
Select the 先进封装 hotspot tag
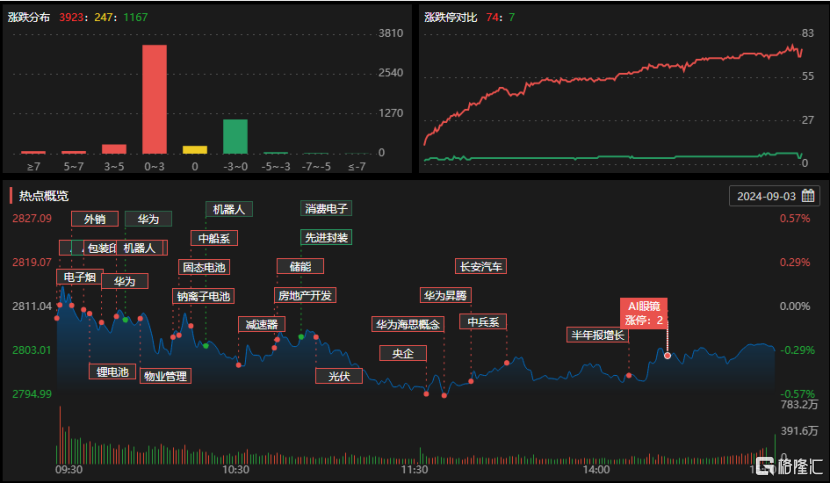326,237
